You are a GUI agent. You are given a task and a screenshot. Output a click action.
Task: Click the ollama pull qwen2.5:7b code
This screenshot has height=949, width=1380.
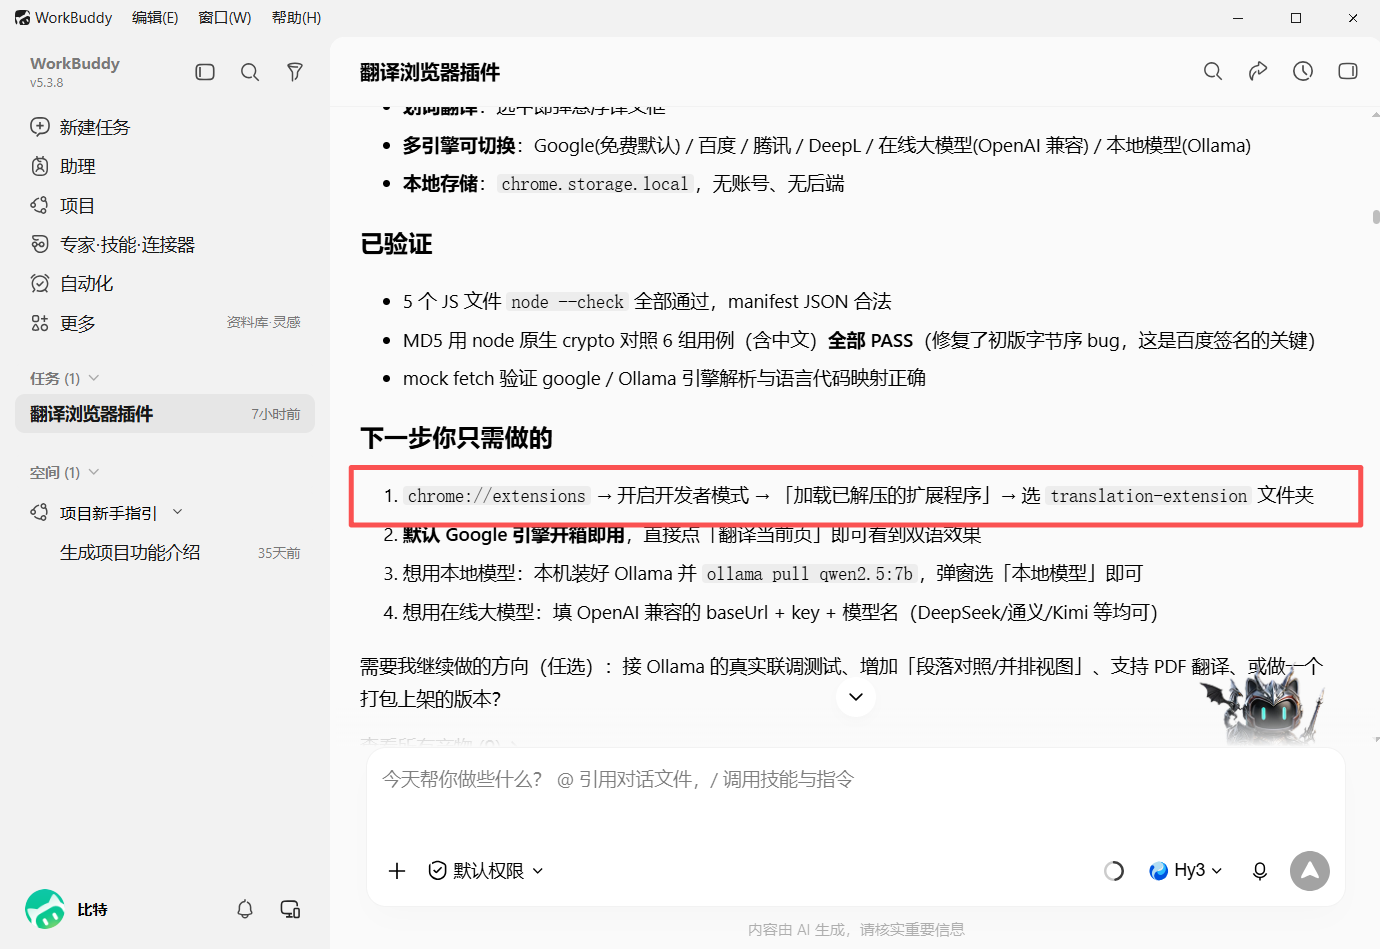809,574
